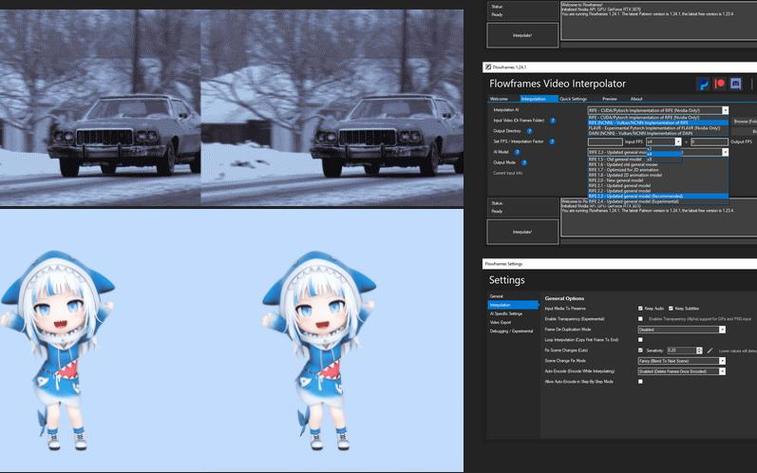
Task: Open the Patreon icon in Flowframes header
Action: [719, 84]
